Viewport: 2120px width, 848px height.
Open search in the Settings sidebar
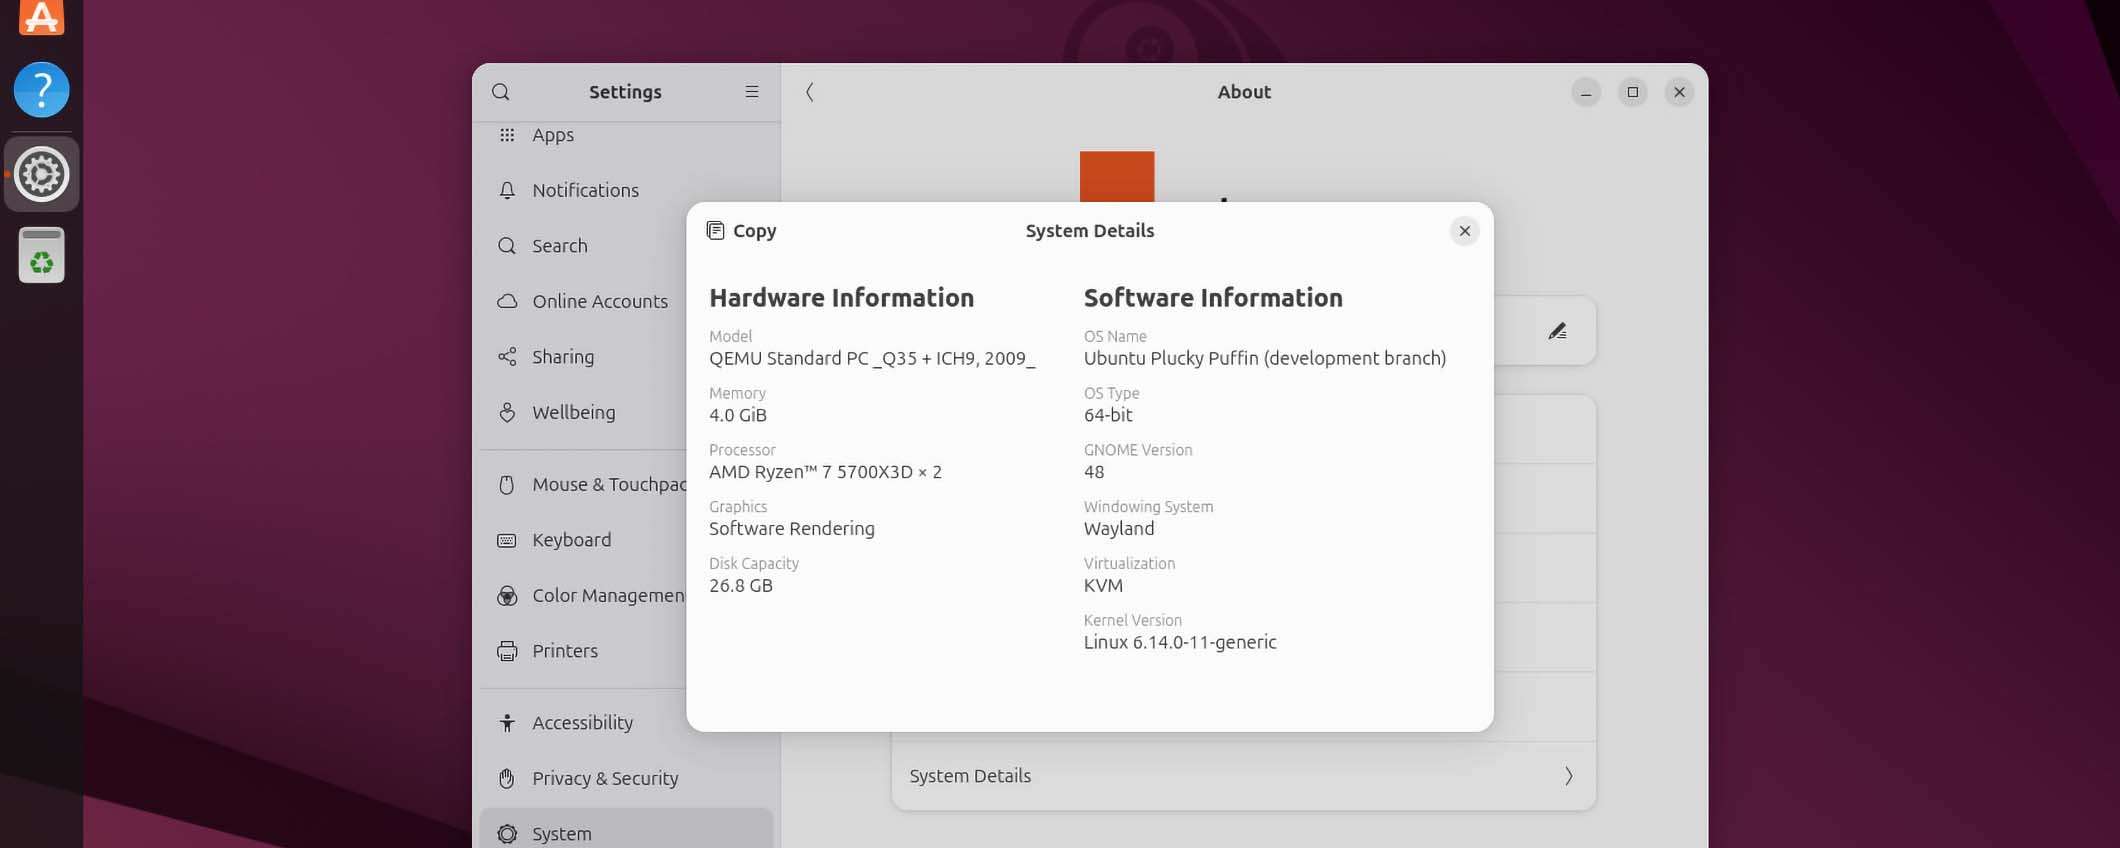coord(501,92)
